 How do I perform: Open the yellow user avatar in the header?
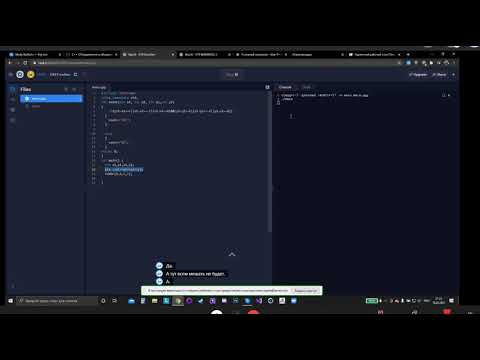31,75
